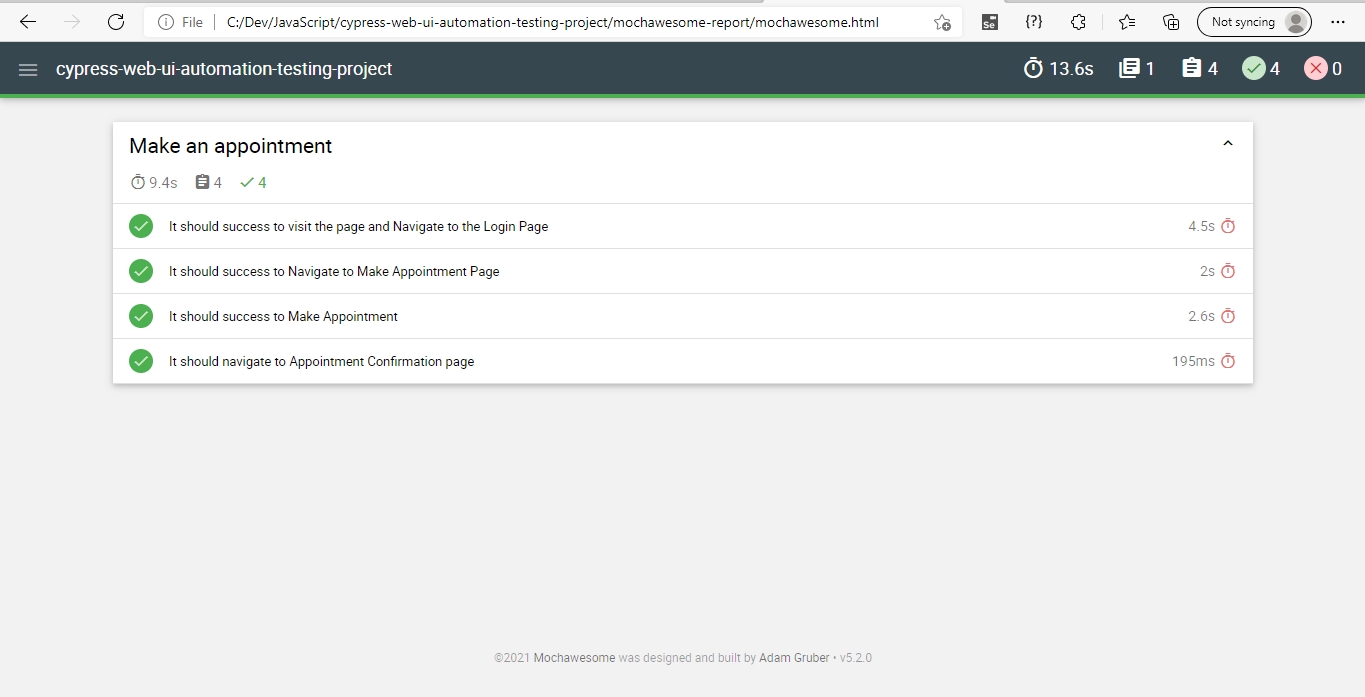1365x697 pixels.
Task: Open the hamburger menu in report header
Action: point(28,69)
